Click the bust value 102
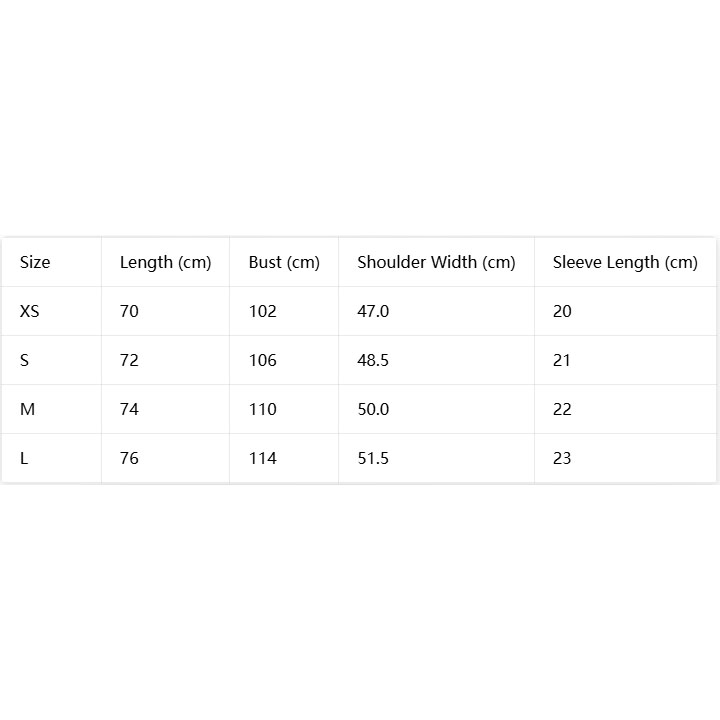The width and height of the screenshot is (720, 720). [x=263, y=311]
